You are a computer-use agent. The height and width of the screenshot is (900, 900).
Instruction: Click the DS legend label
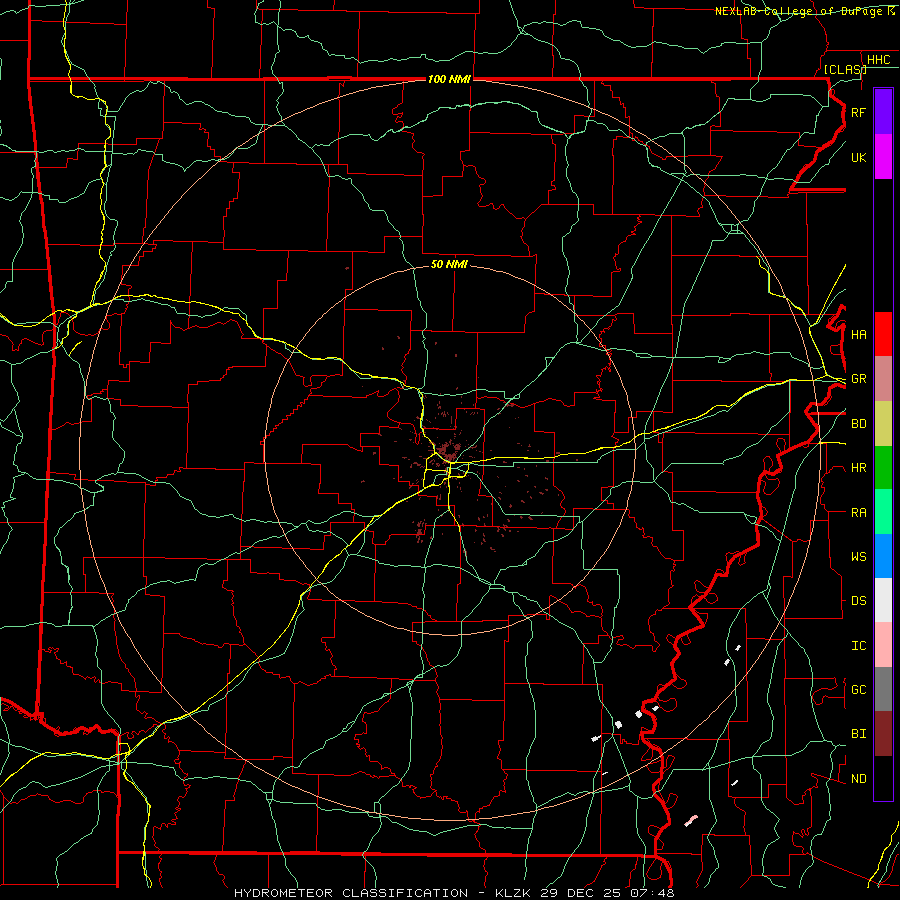pos(858,601)
